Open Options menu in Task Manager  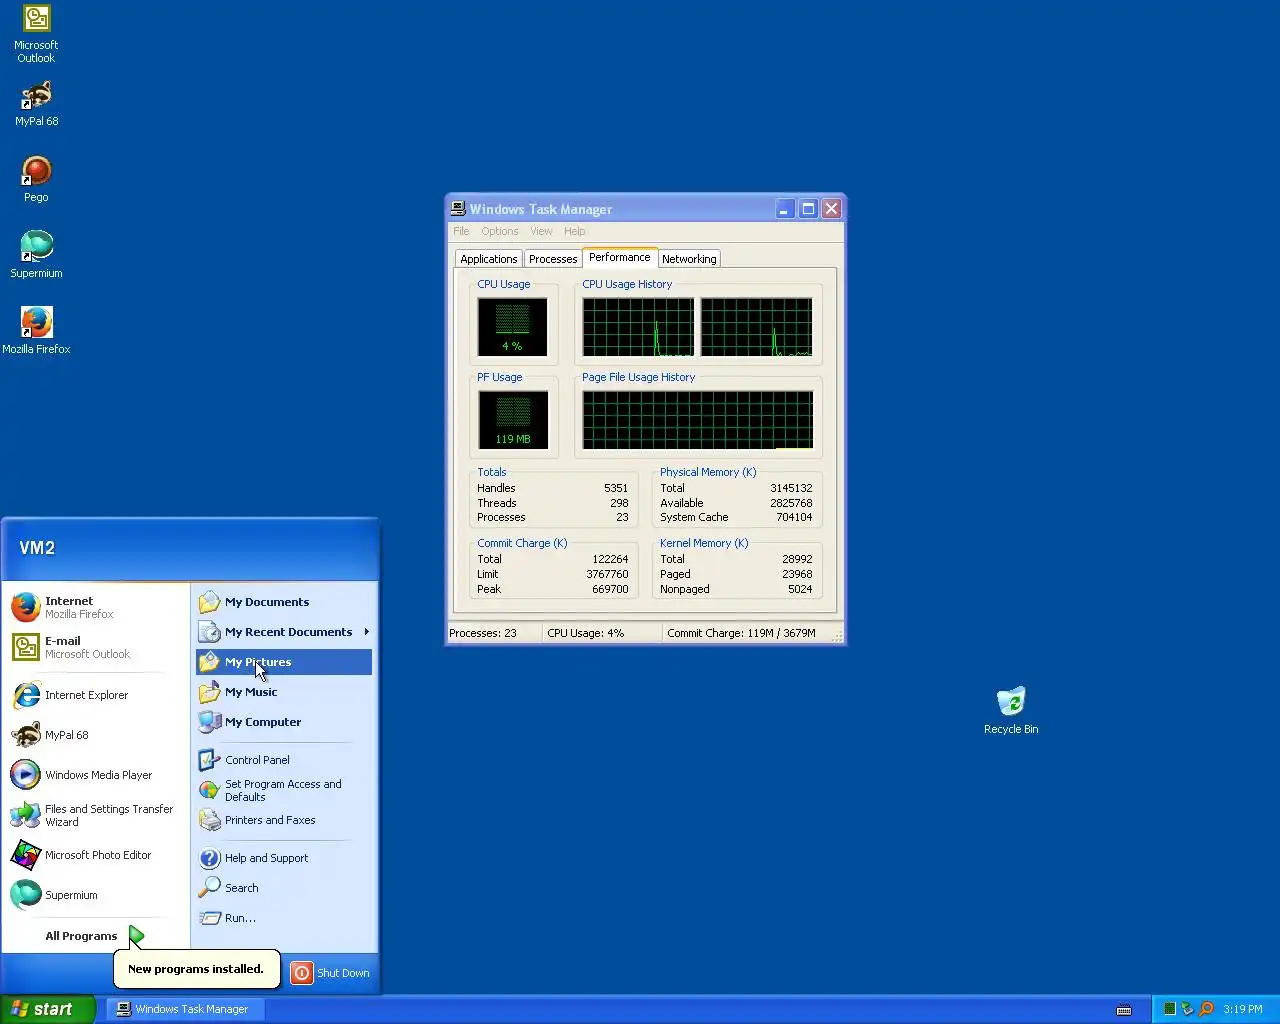tap(500, 231)
